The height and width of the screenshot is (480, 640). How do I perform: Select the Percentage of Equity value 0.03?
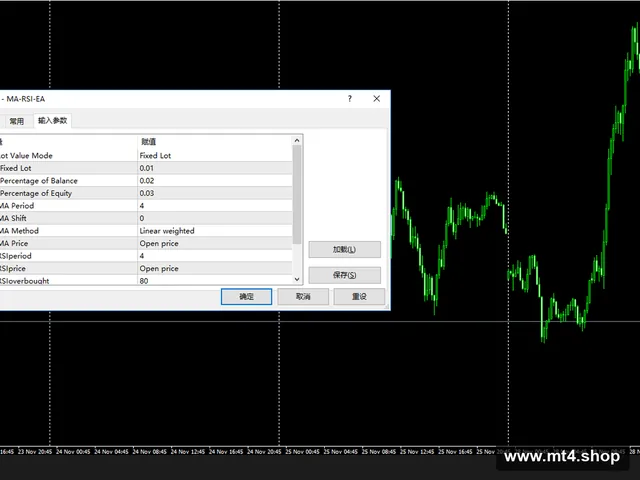147,193
